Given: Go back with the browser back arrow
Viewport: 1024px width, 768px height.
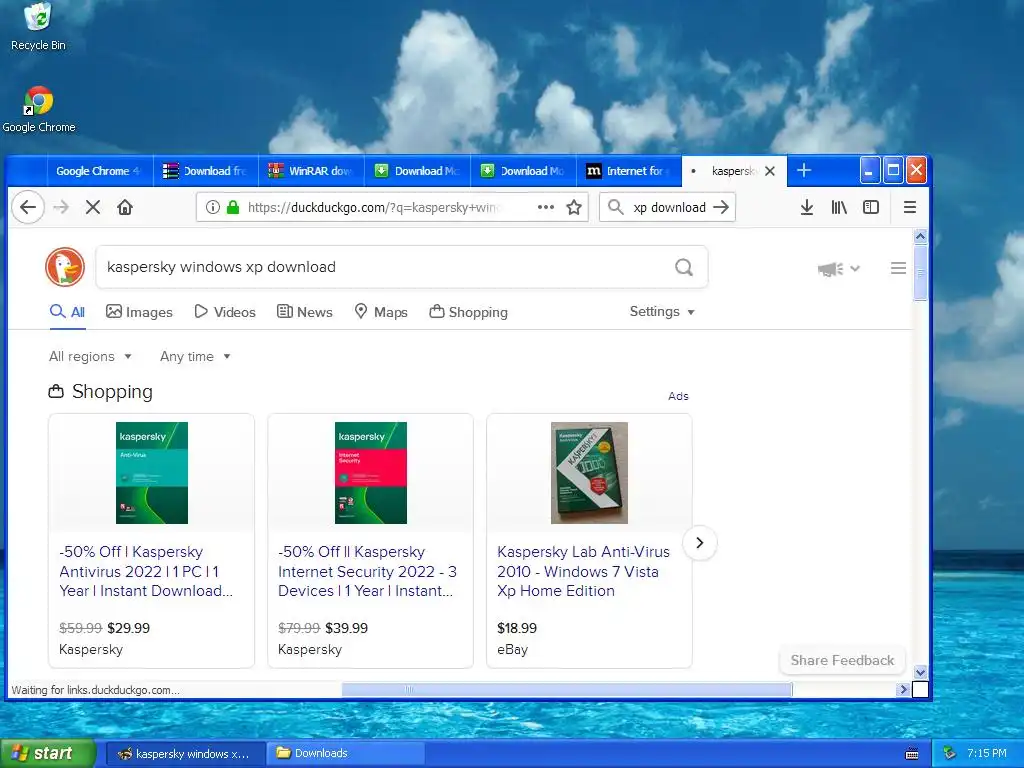Looking at the screenshot, I should [x=27, y=208].
